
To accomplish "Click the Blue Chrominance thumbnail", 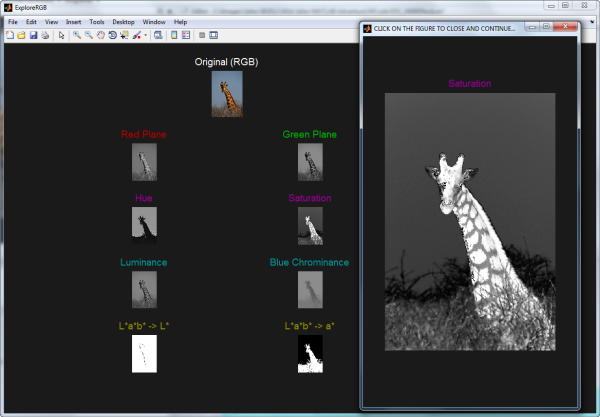I will (x=309, y=289).
